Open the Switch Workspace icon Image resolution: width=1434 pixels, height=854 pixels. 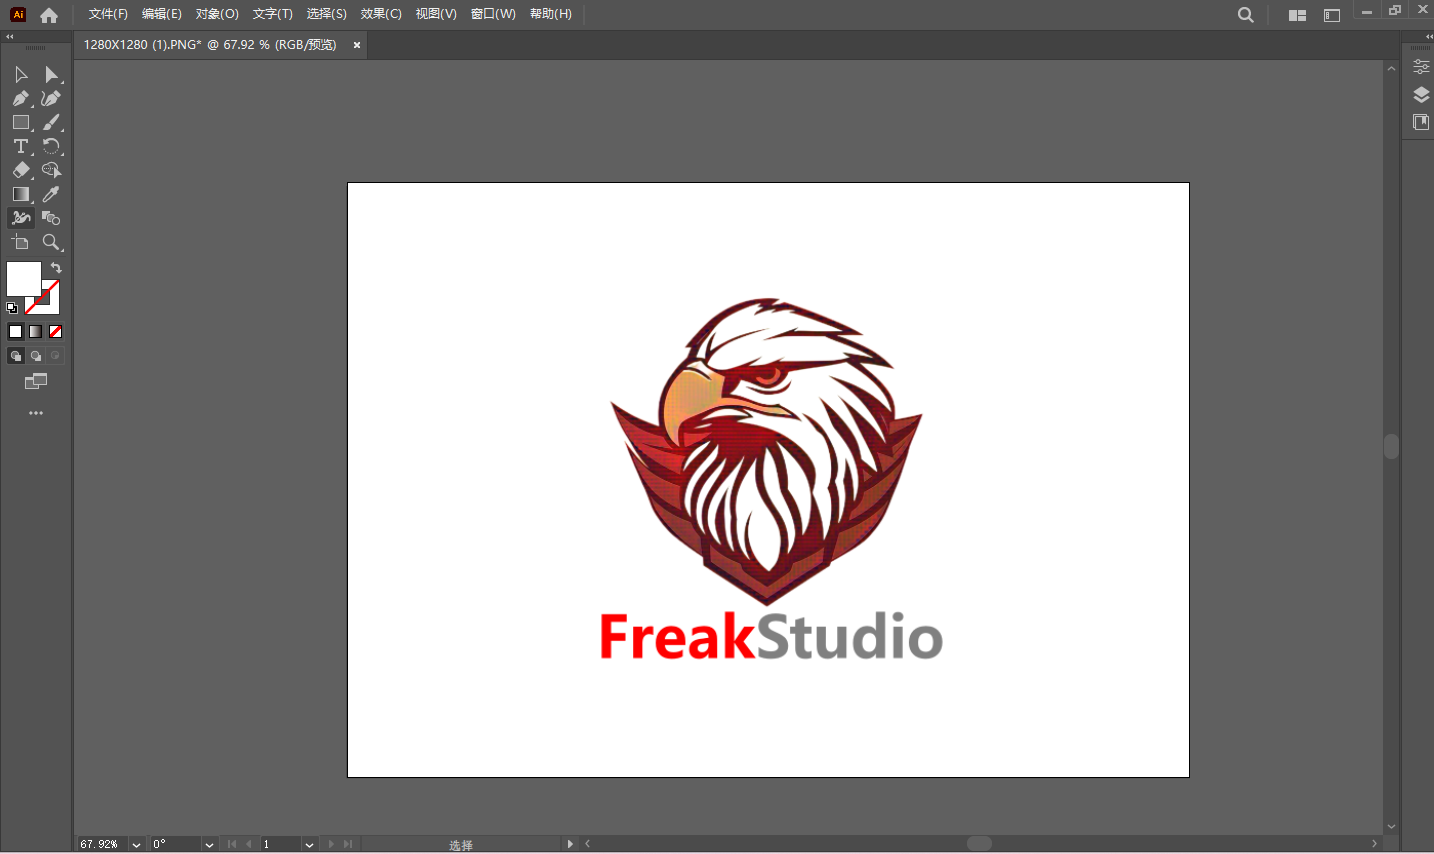pyautogui.click(x=1332, y=15)
